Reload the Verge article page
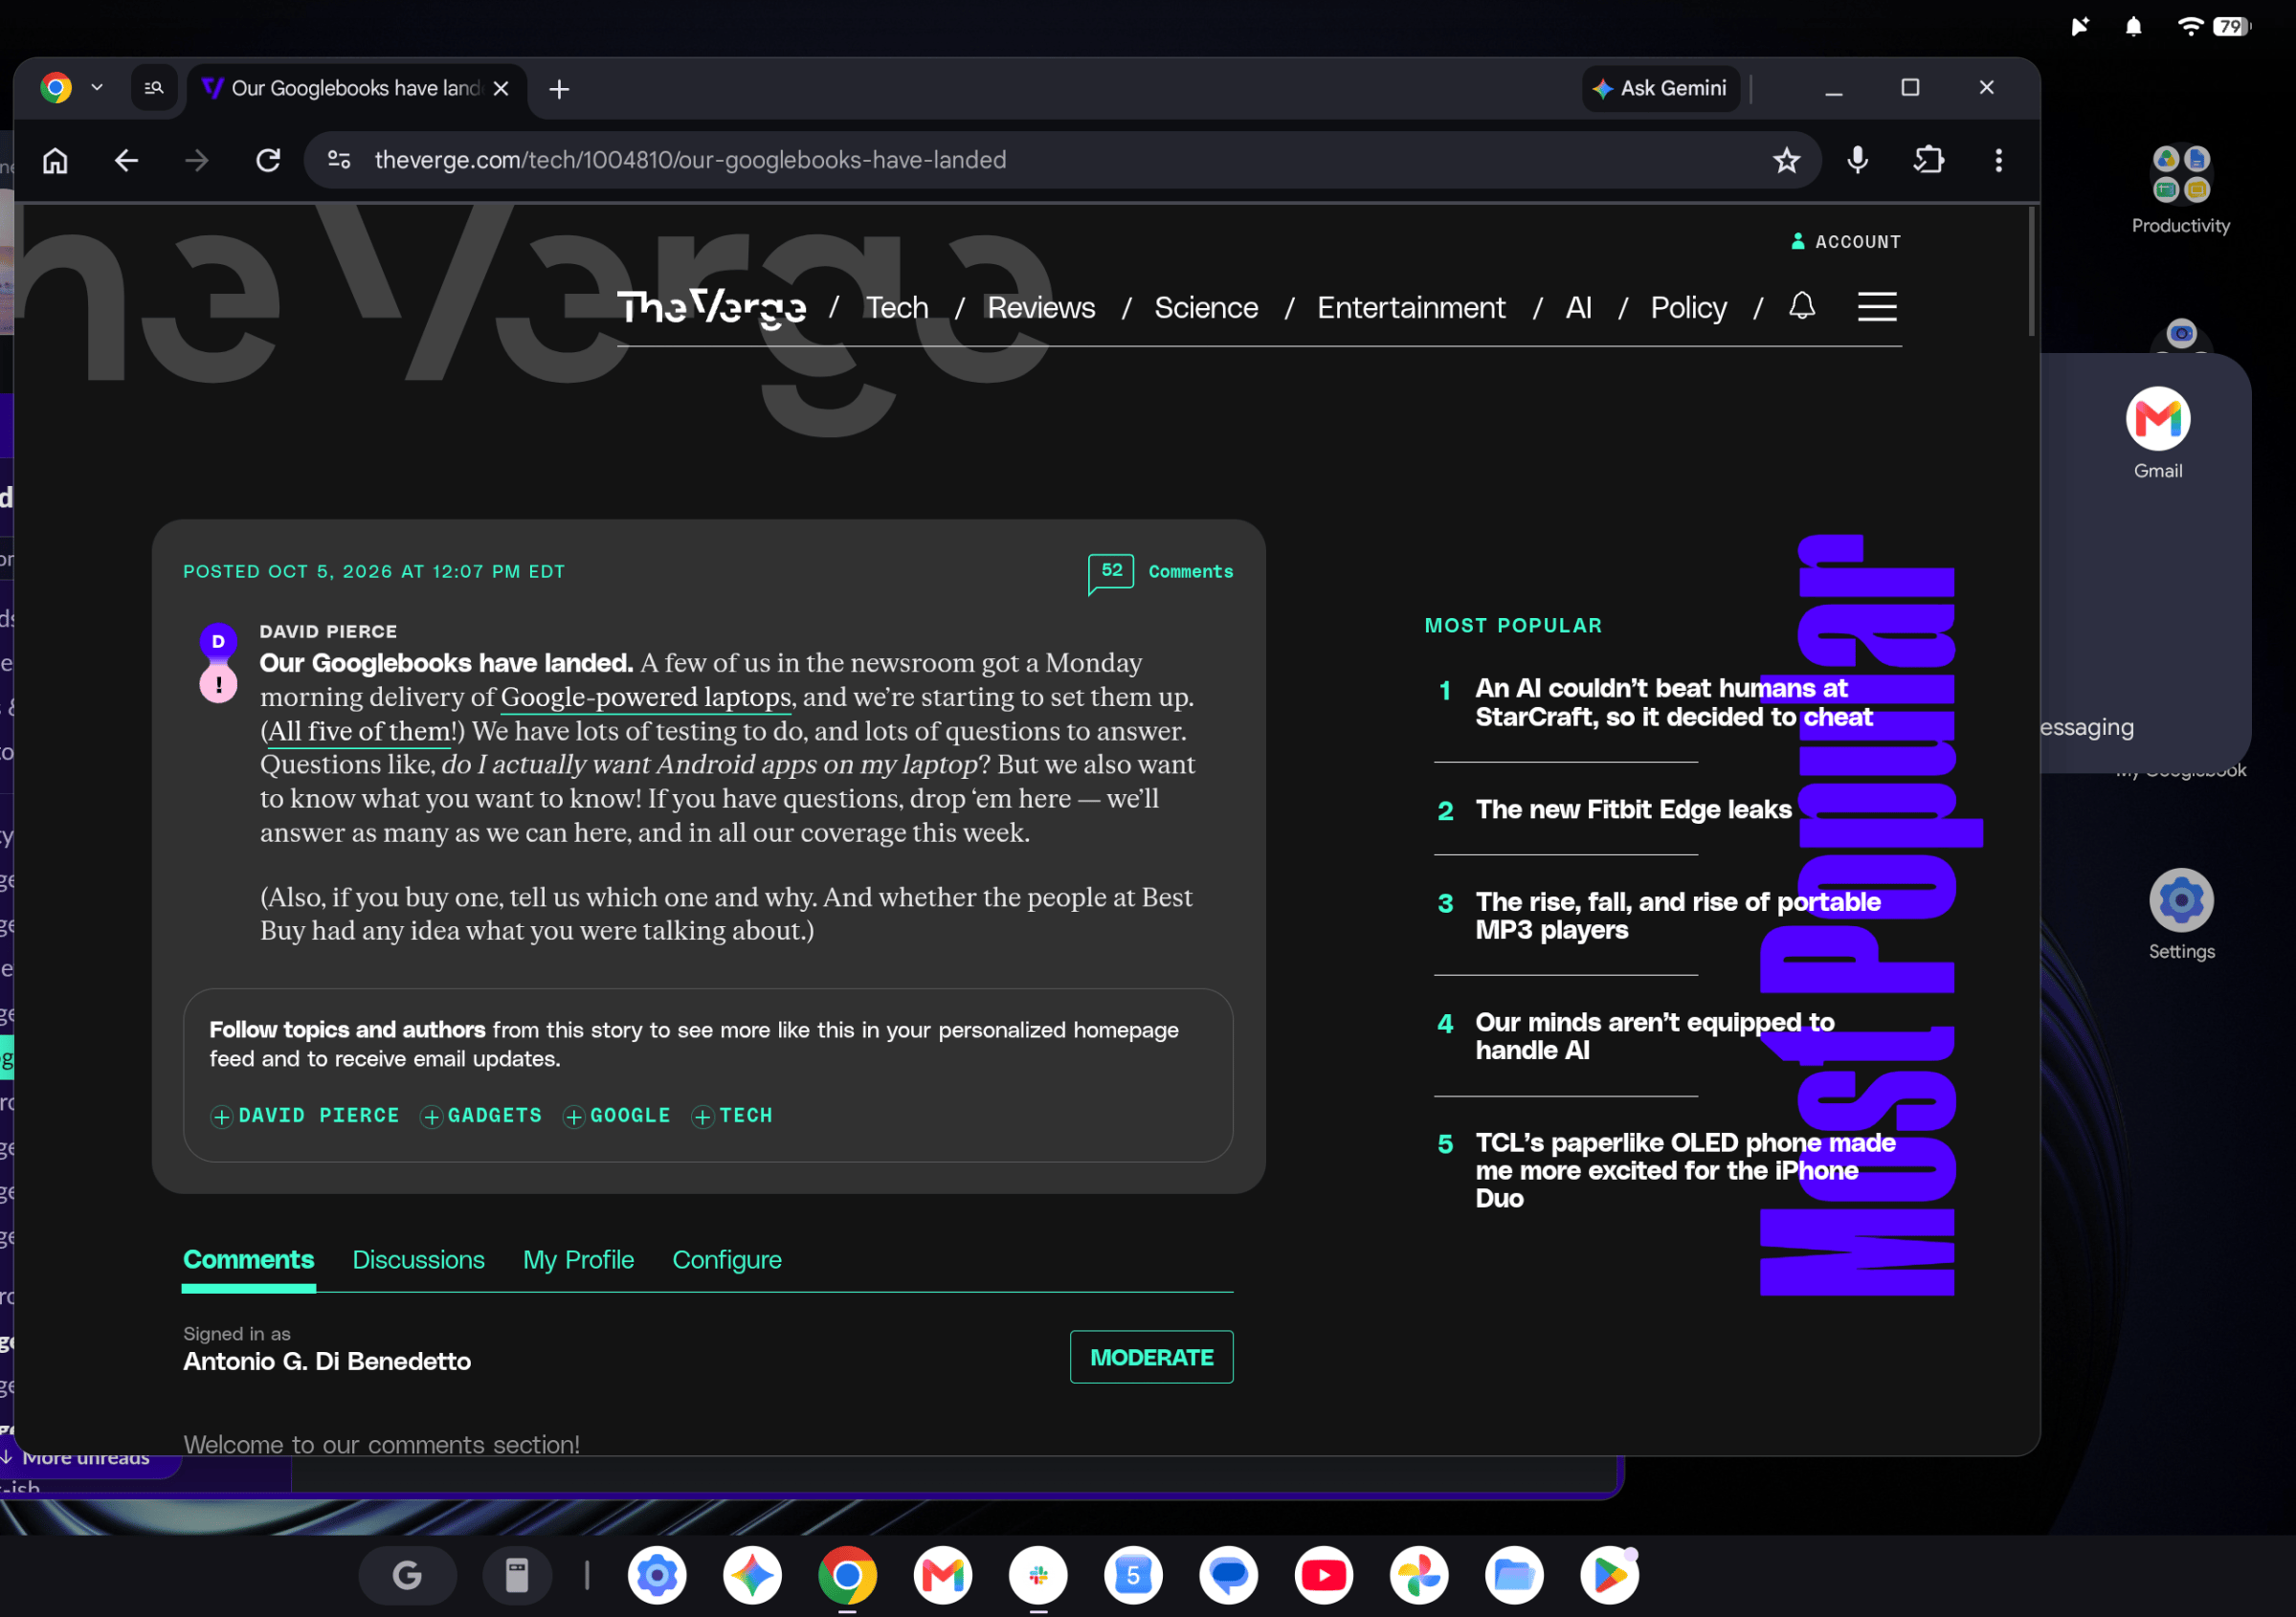Image resolution: width=2296 pixels, height=1617 pixels. 268,160
